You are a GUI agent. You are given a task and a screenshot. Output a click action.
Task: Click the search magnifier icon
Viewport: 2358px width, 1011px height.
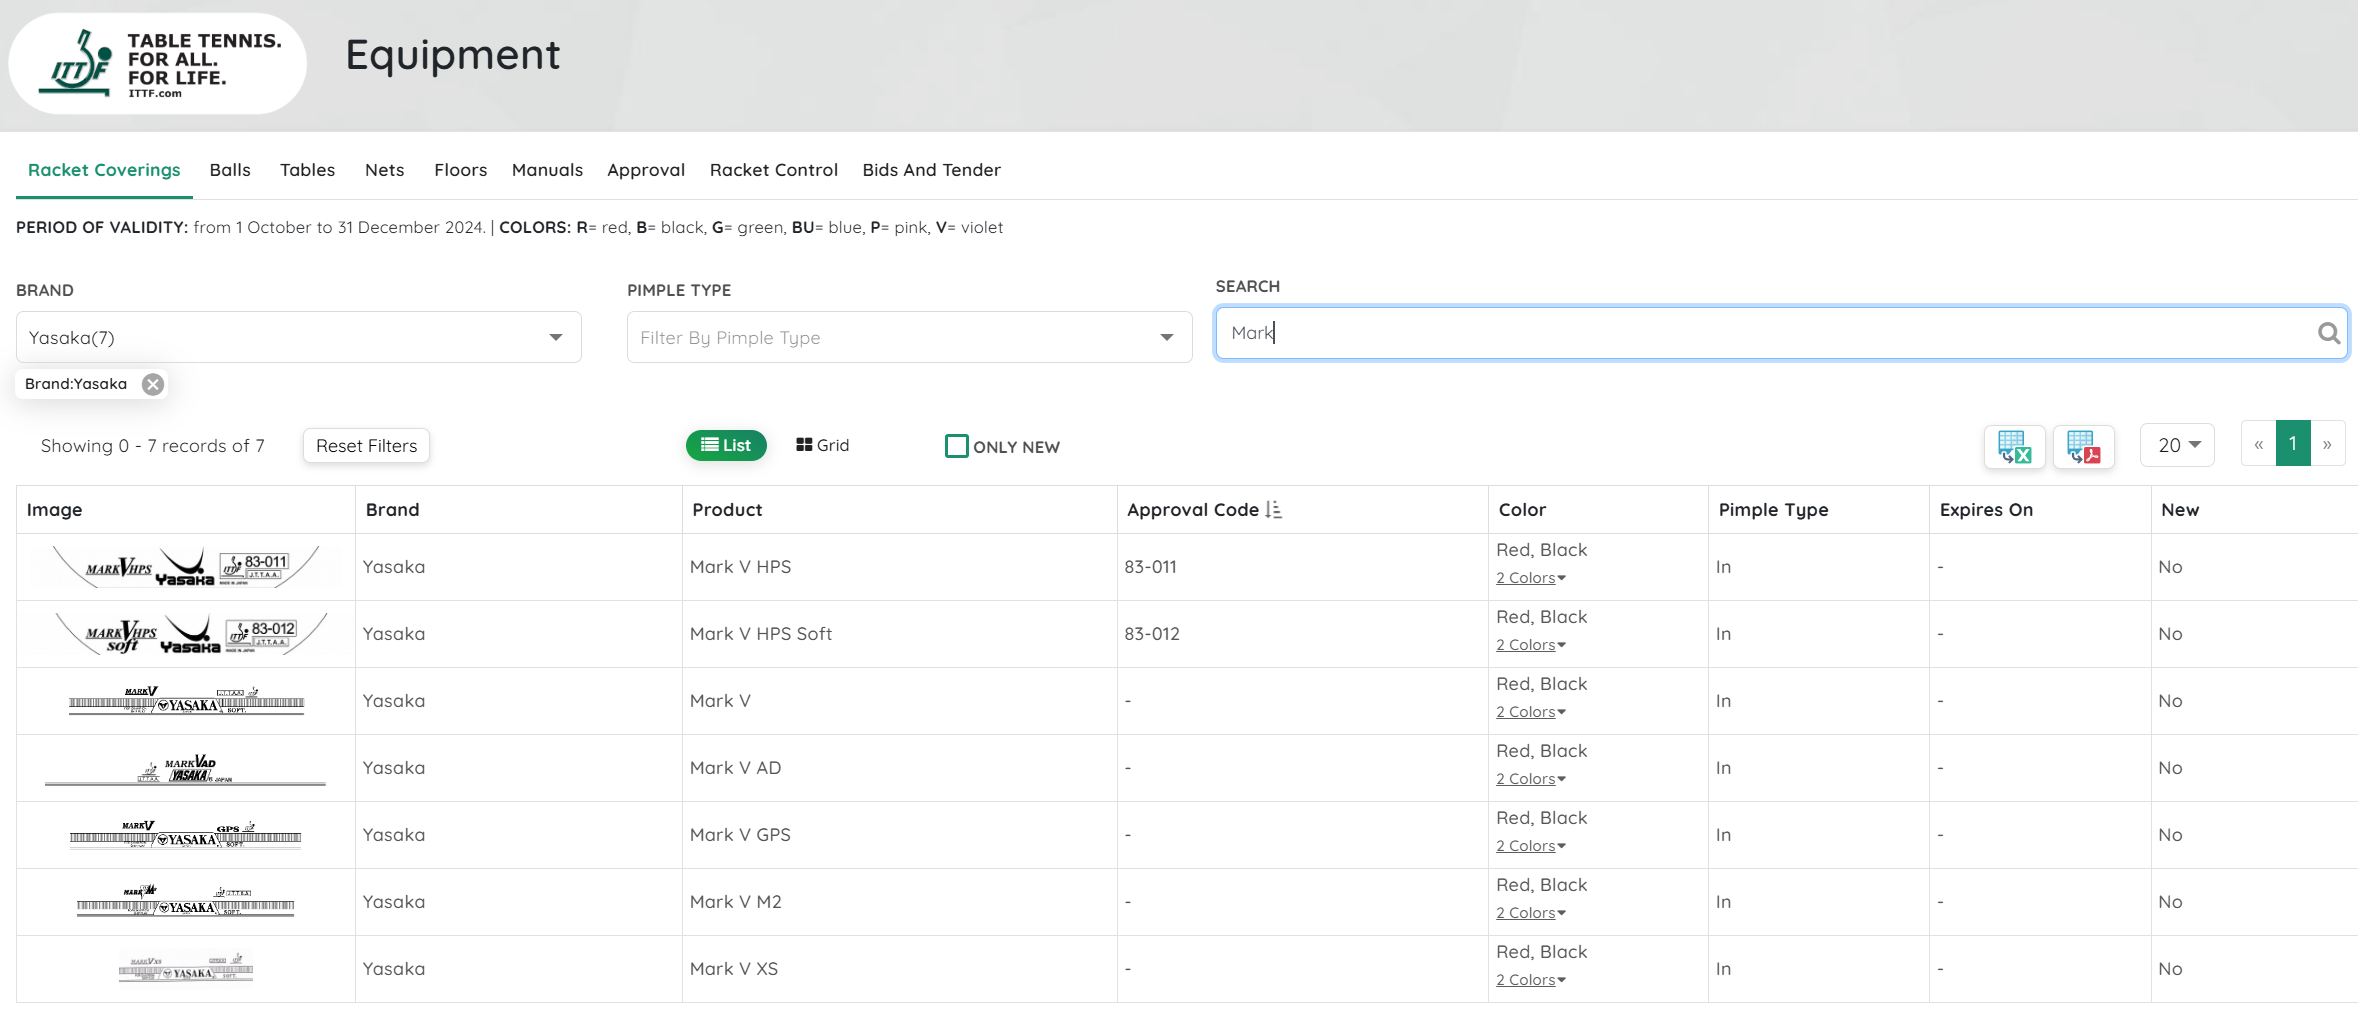(x=2329, y=333)
